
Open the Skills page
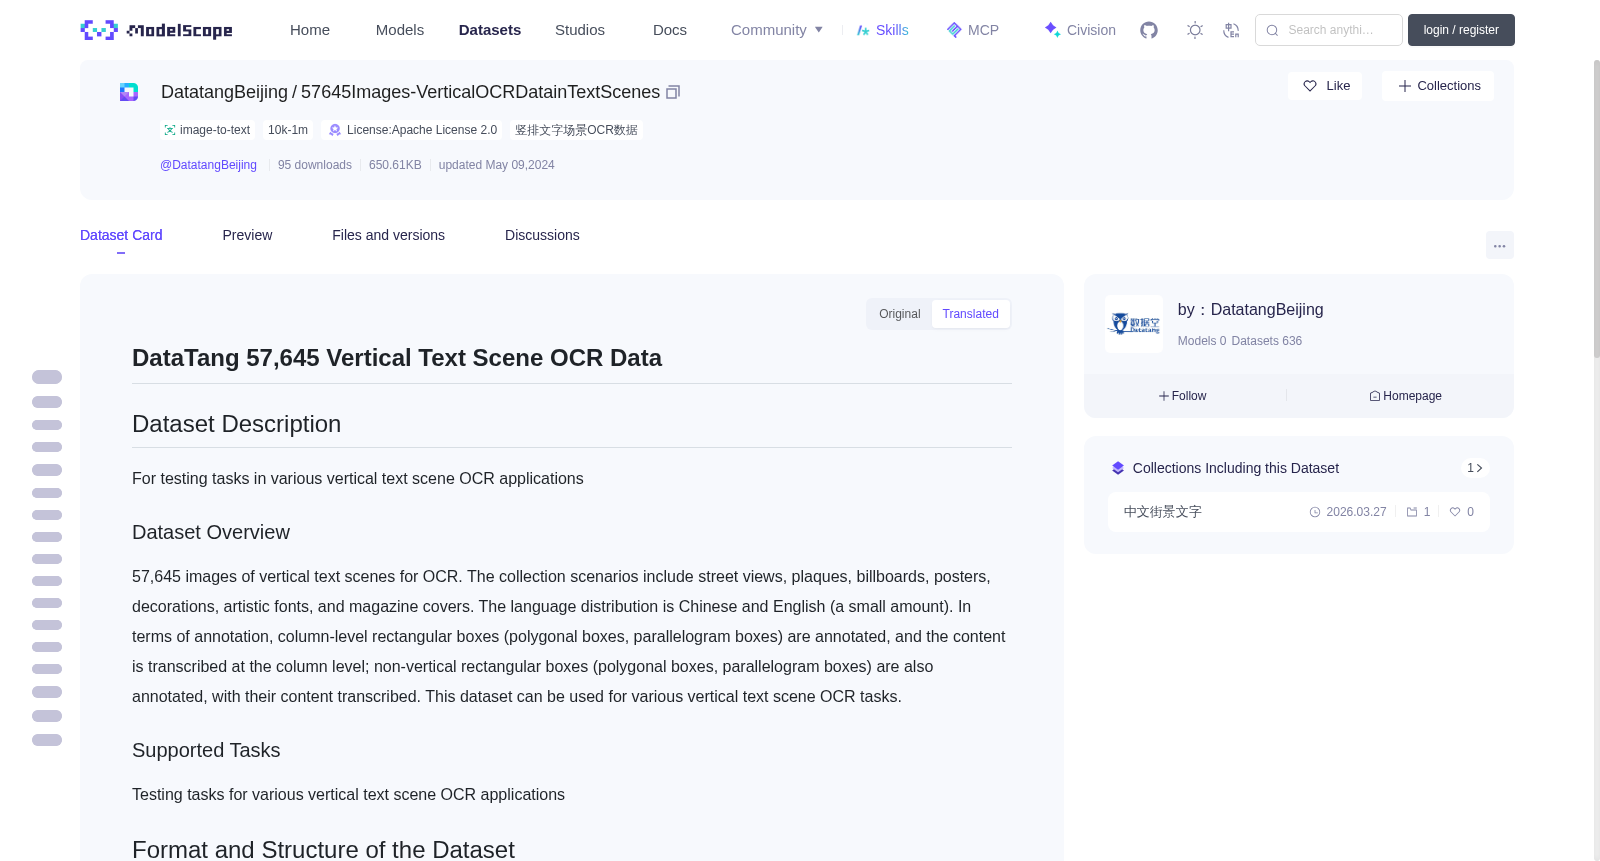pos(882,30)
